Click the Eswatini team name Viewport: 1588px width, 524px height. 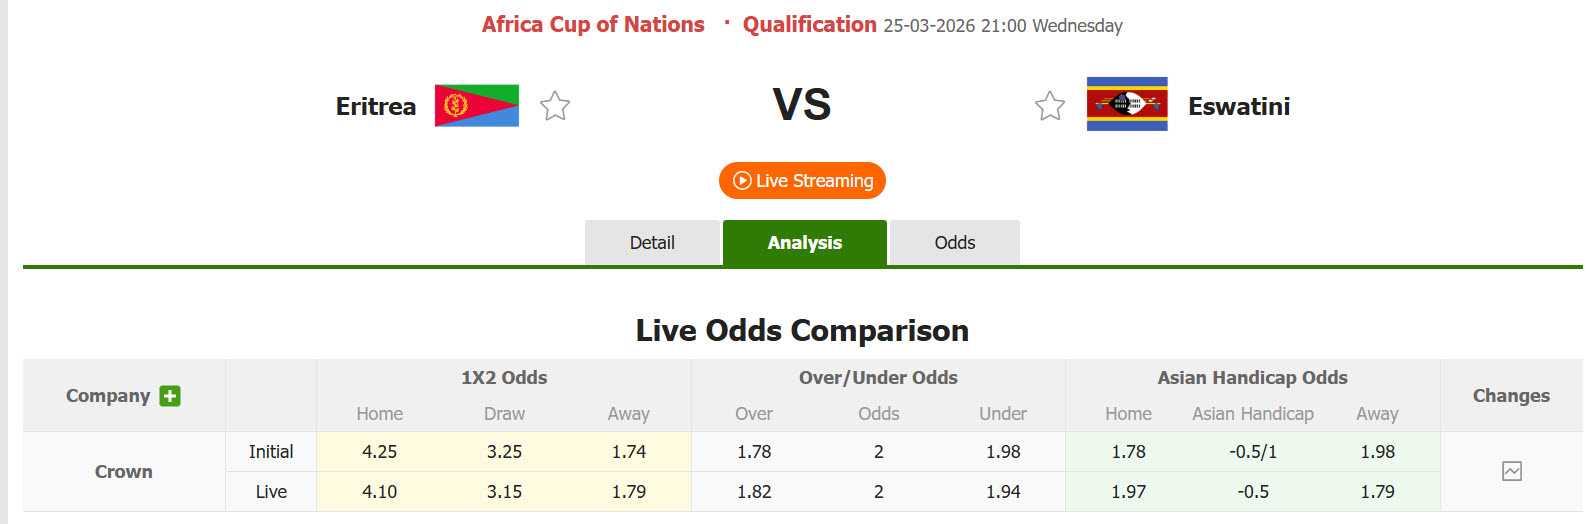point(1239,106)
